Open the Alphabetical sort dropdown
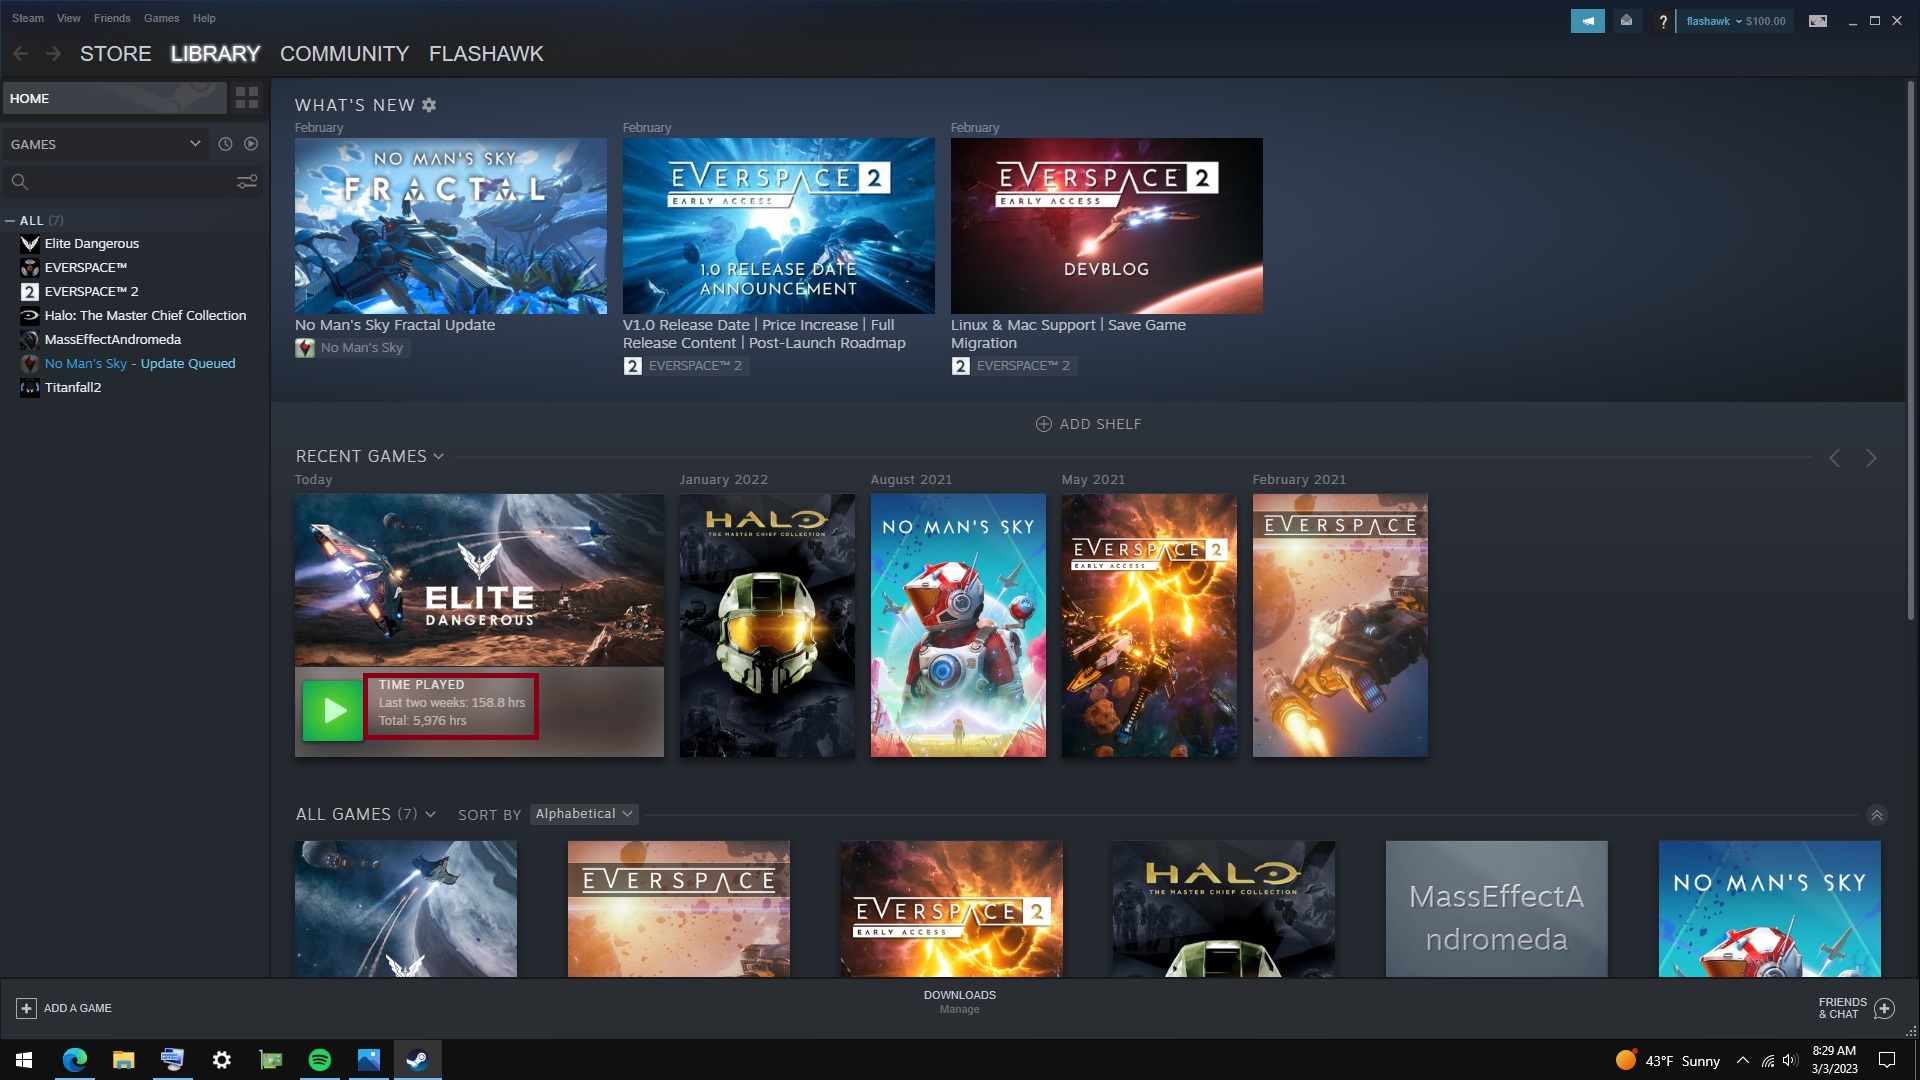1920x1080 pixels. pyautogui.click(x=584, y=814)
